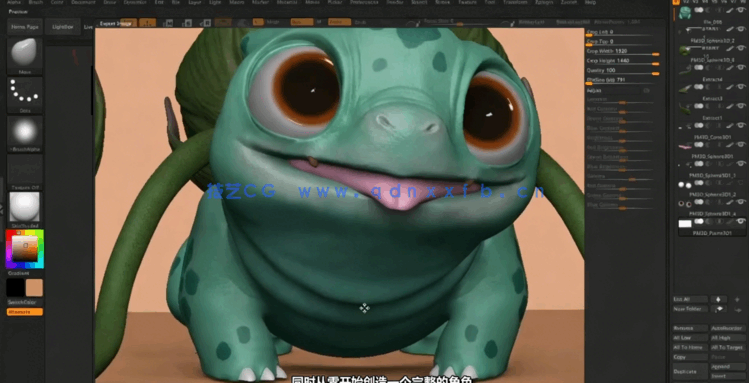Click the All To Home button

tap(690, 348)
